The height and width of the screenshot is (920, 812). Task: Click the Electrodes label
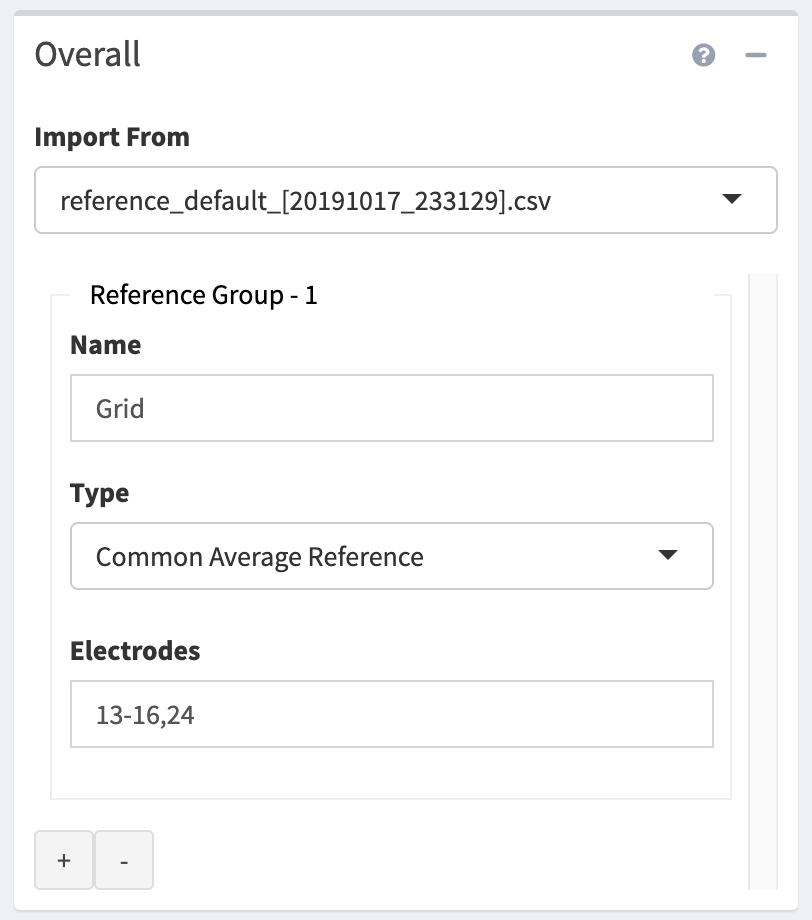pos(135,651)
